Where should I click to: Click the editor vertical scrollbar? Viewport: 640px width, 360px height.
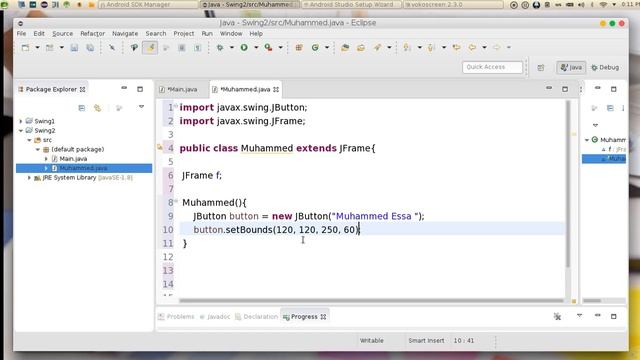[568, 184]
